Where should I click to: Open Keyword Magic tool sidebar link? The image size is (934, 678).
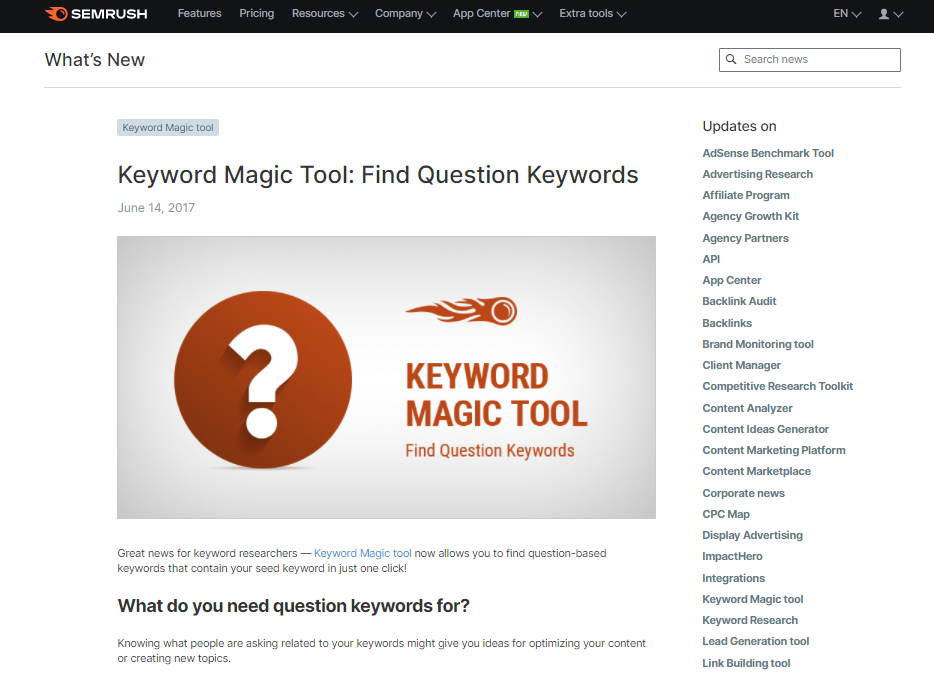pyautogui.click(x=752, y=599)
